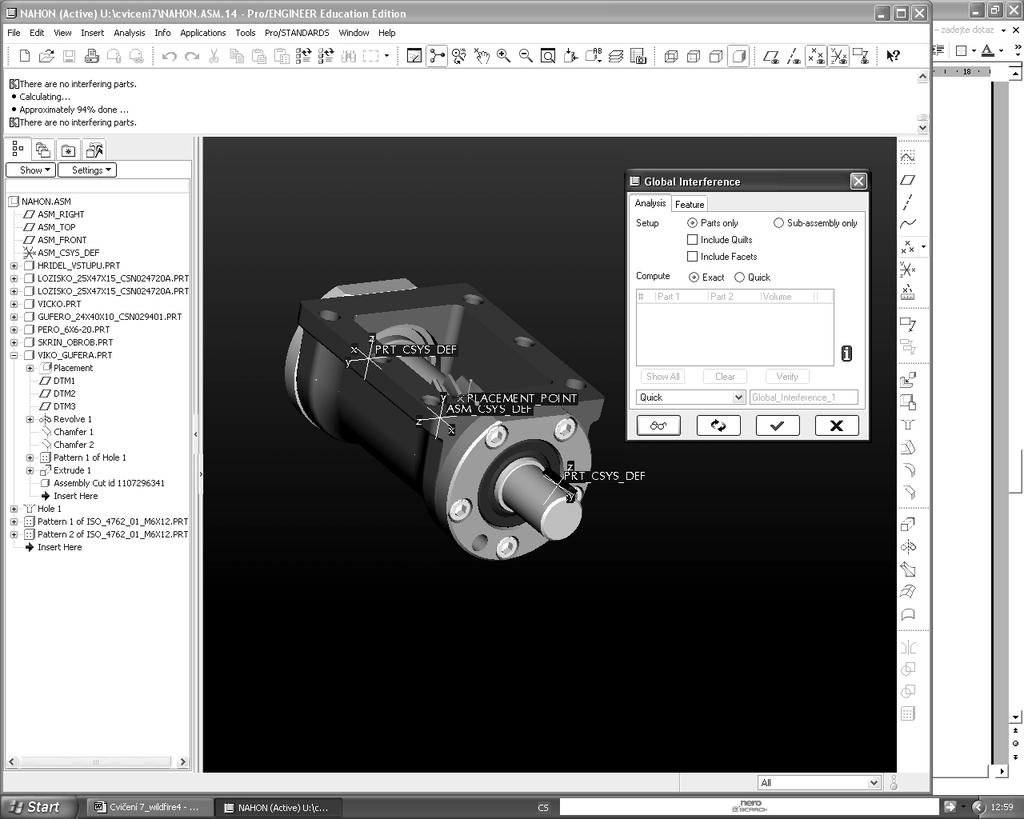Toggle datum planes display

771,56
